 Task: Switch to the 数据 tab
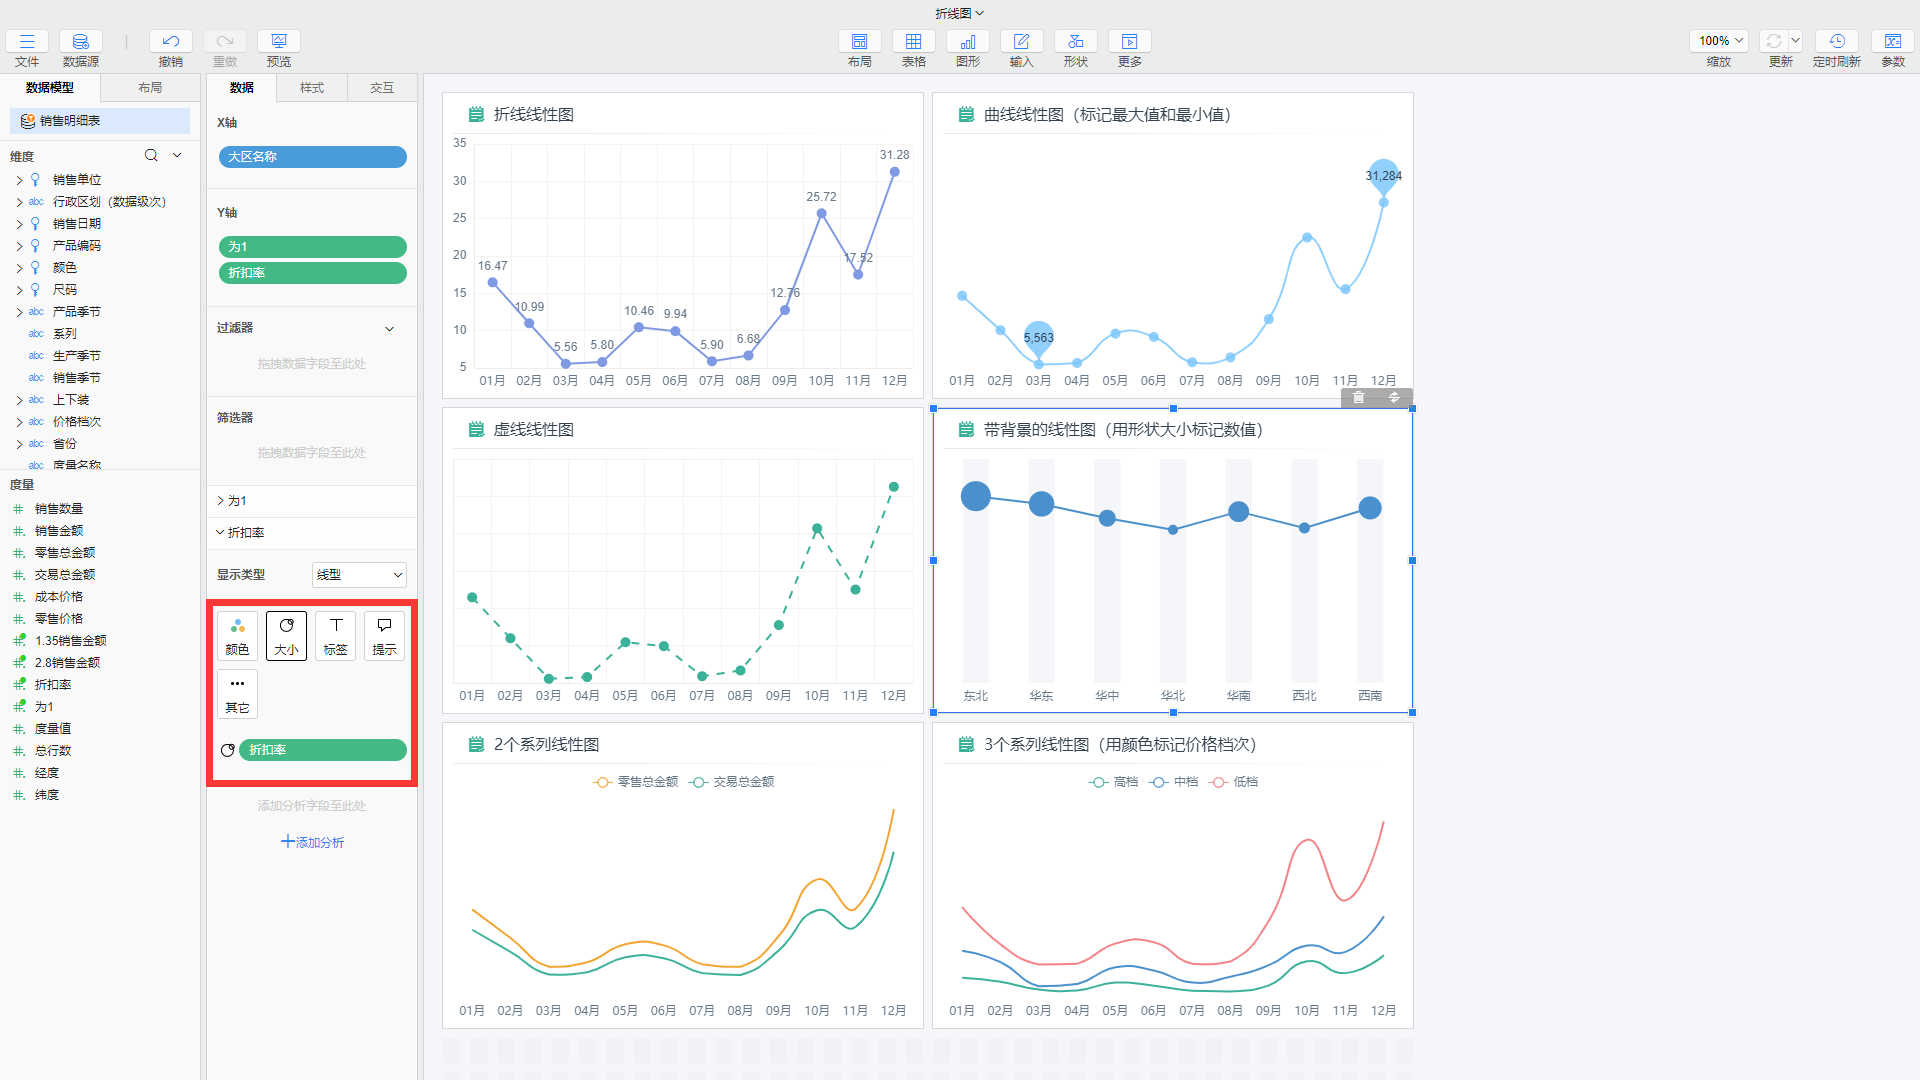[242, 88]
